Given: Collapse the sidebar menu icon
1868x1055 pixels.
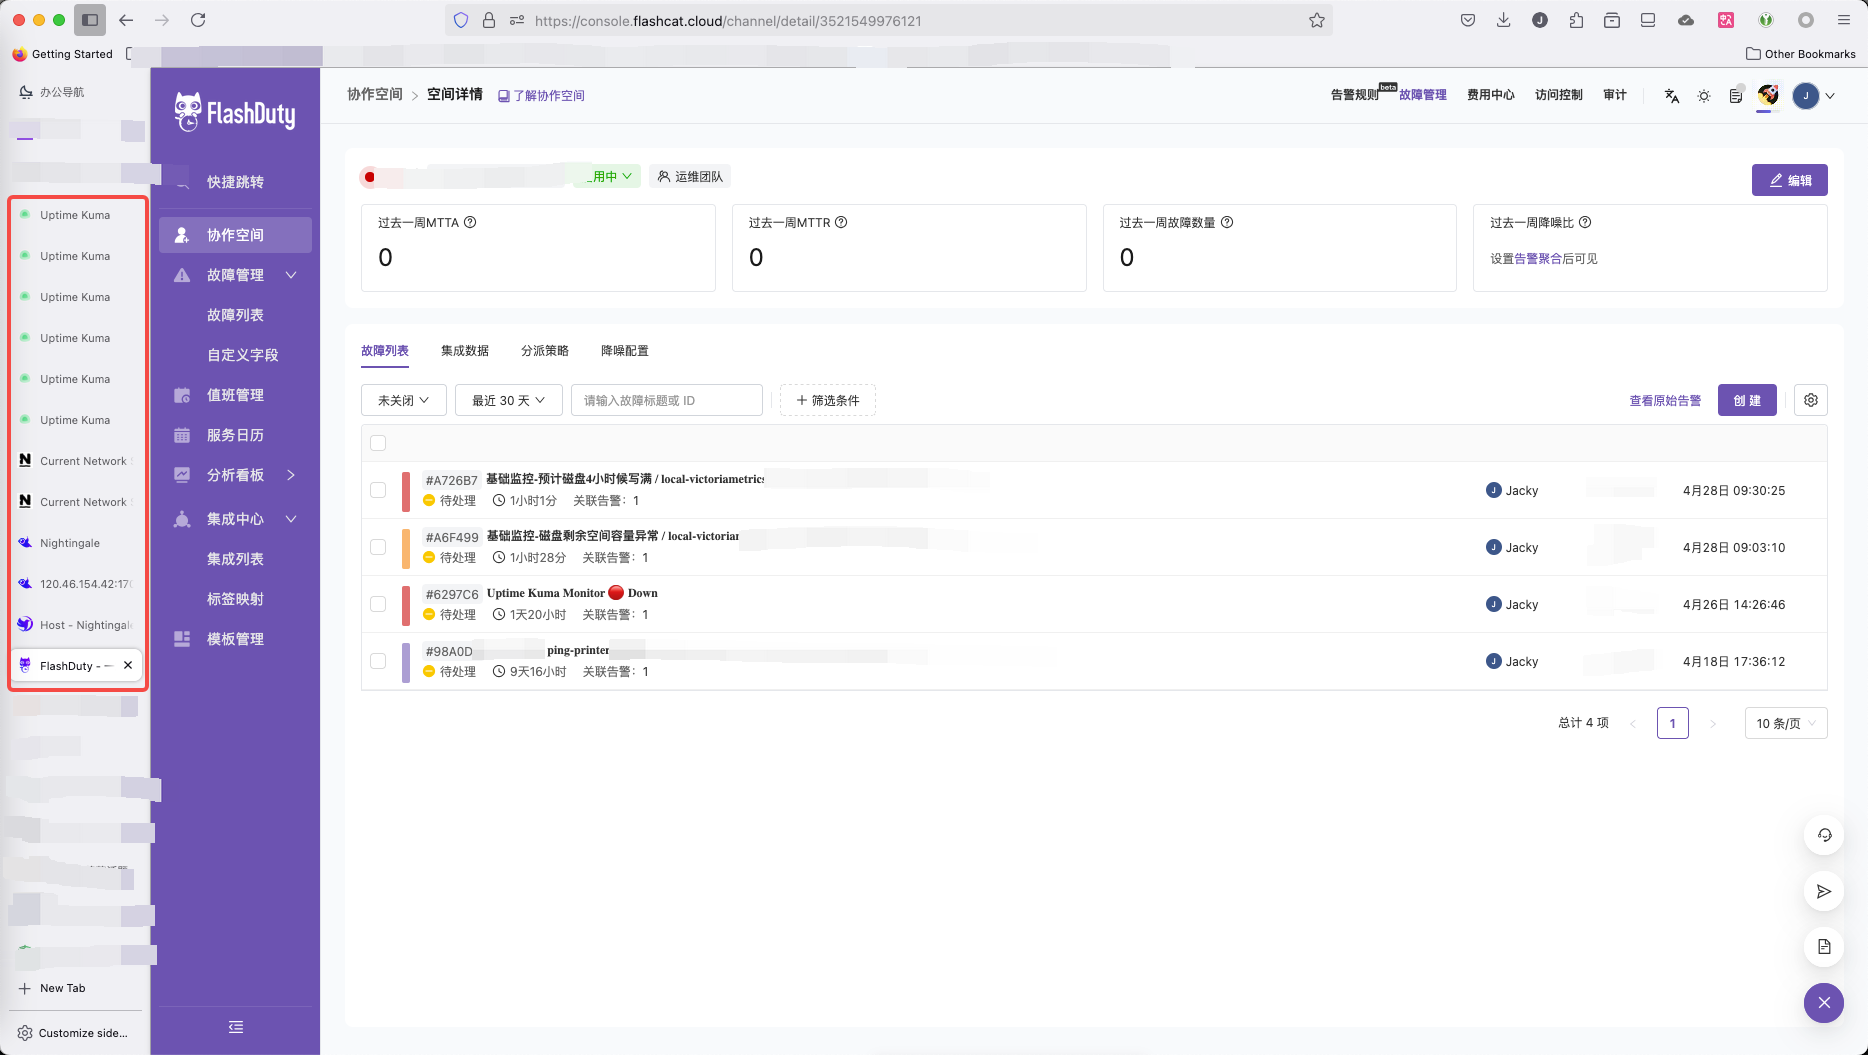Looking at the screenshot, I should [236, 1027].
